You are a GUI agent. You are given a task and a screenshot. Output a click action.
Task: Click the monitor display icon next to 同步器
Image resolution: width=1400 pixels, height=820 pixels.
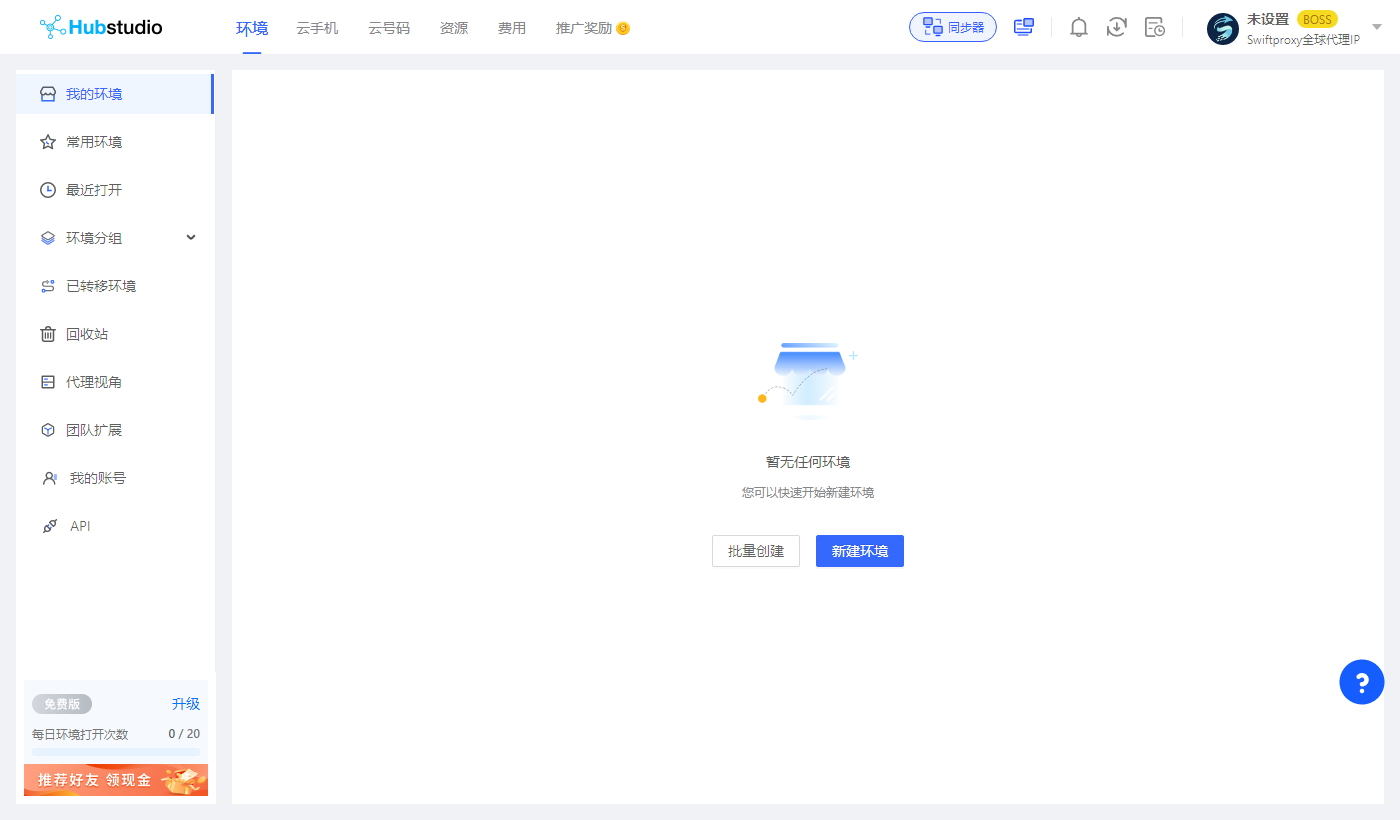tap(1023, 26)
